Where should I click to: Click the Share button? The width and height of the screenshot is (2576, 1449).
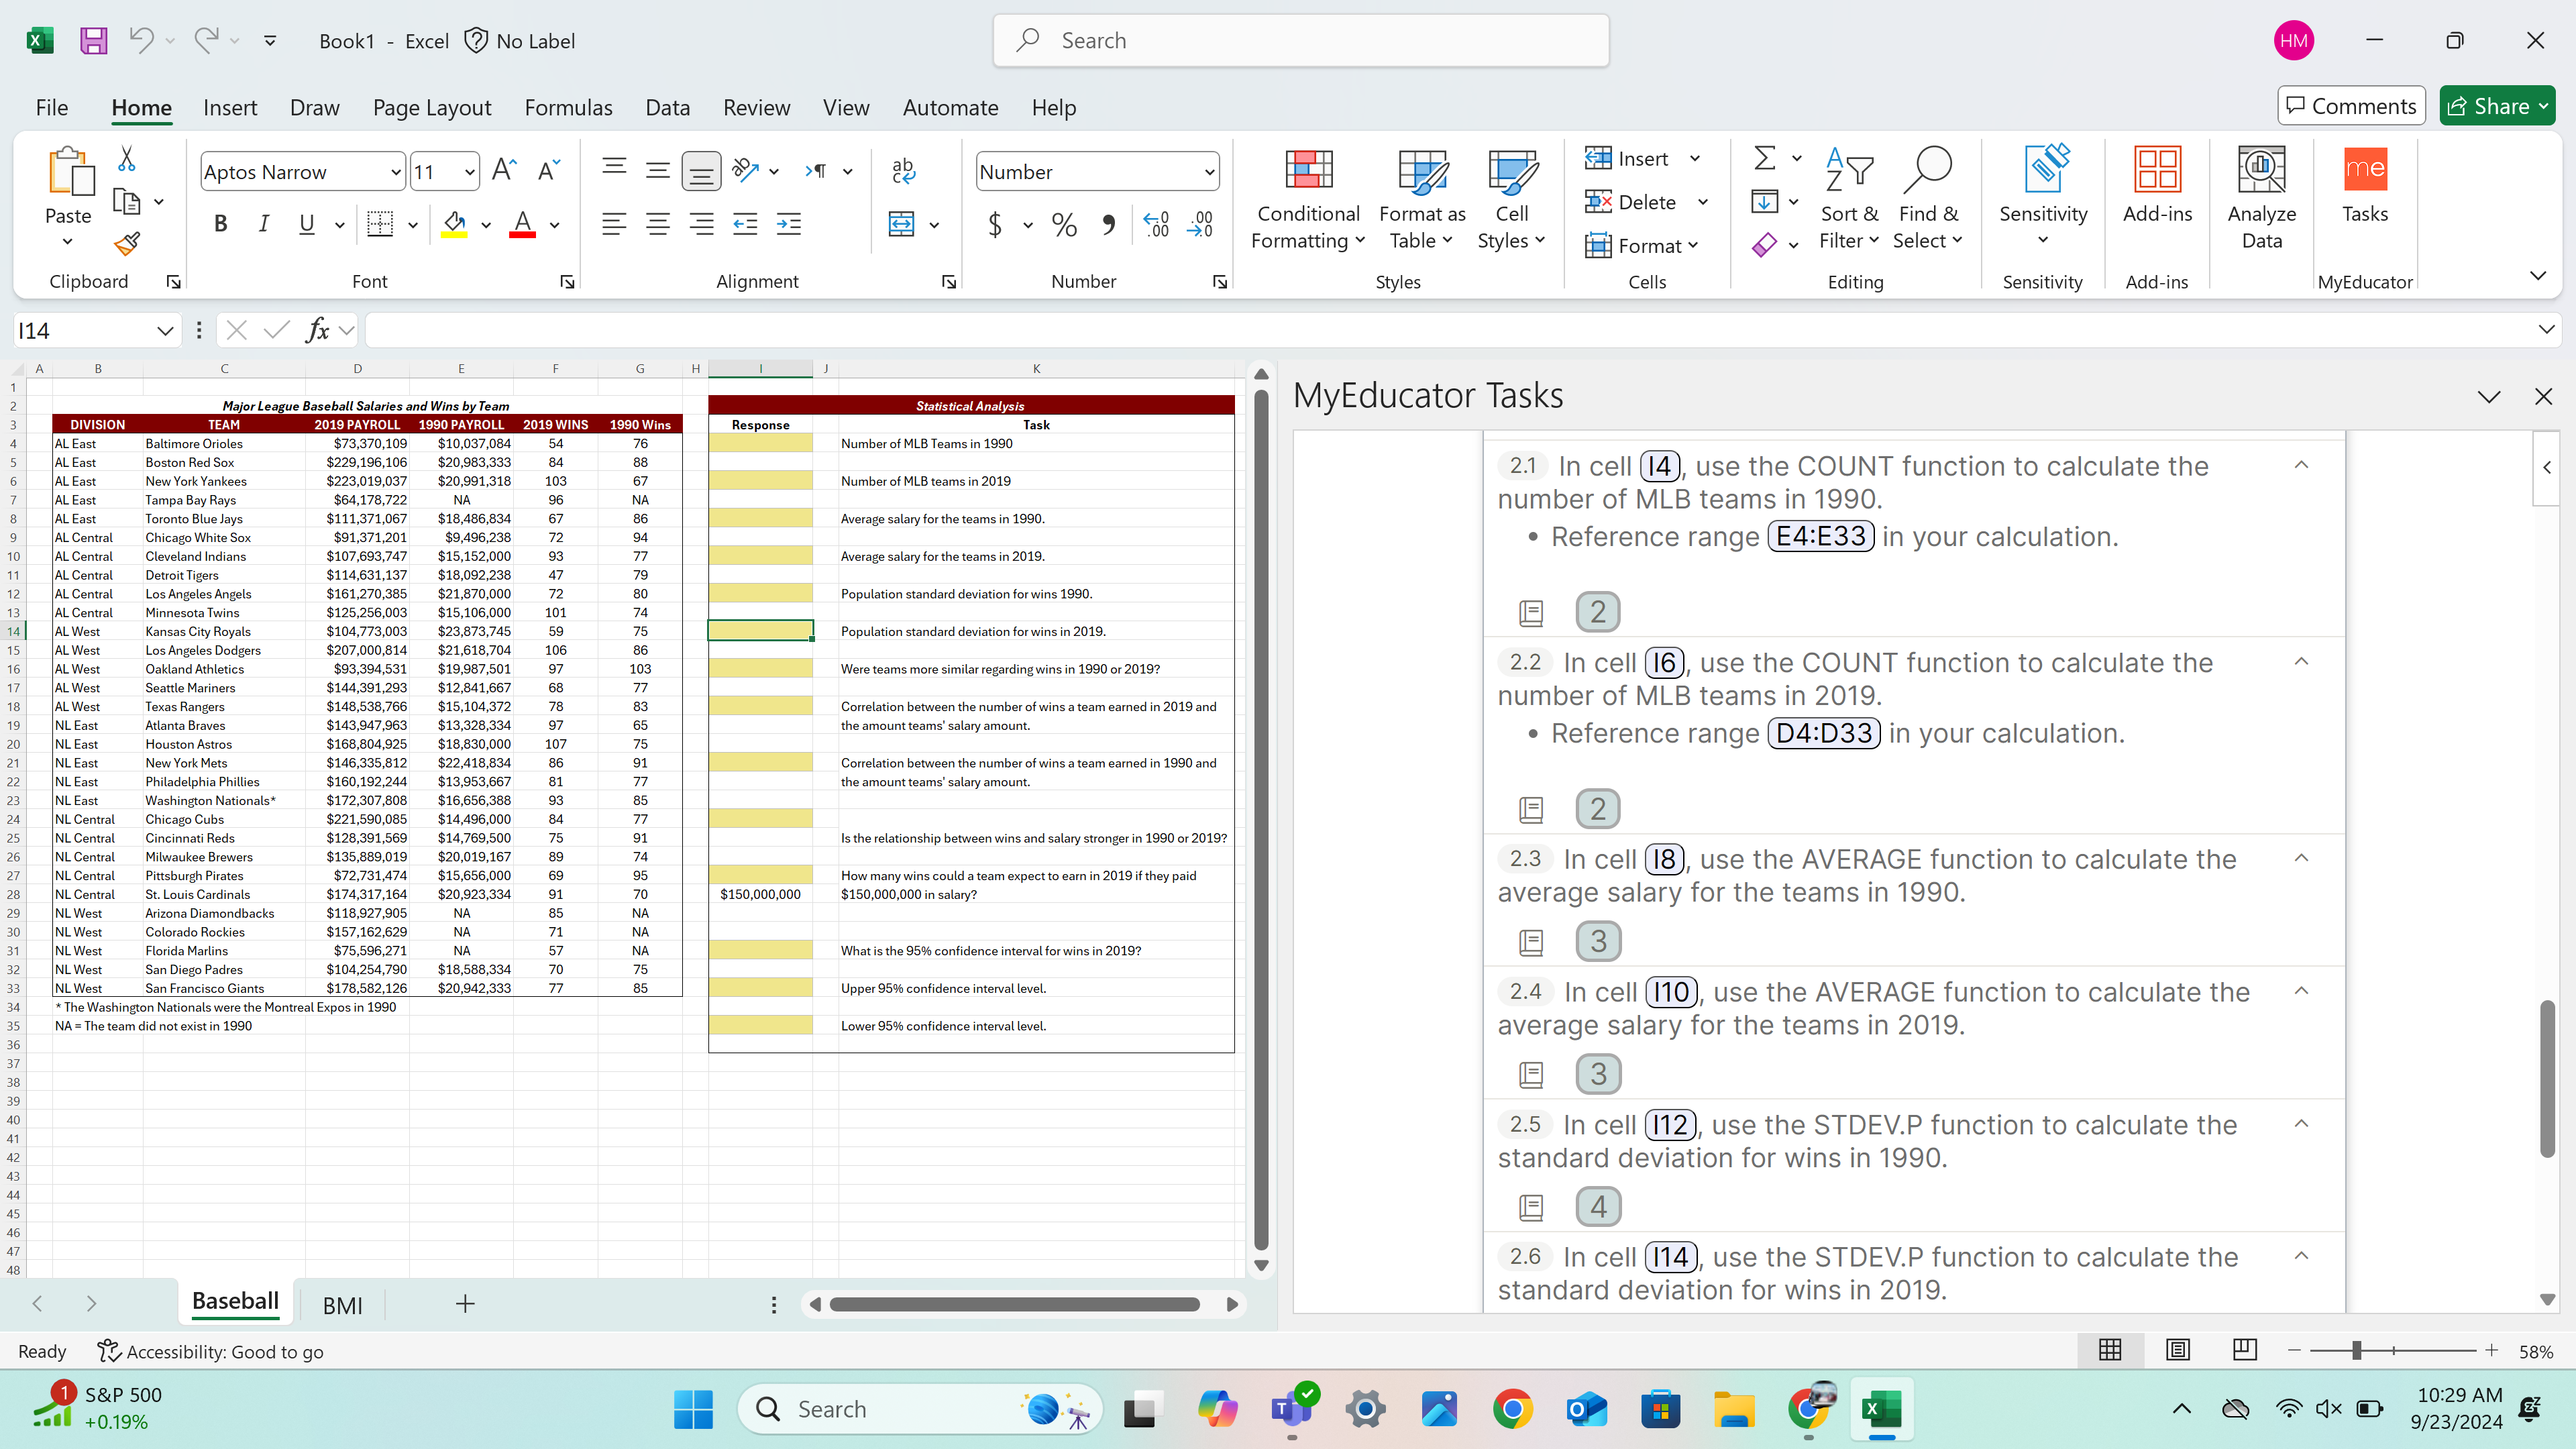click(2494, 105)
